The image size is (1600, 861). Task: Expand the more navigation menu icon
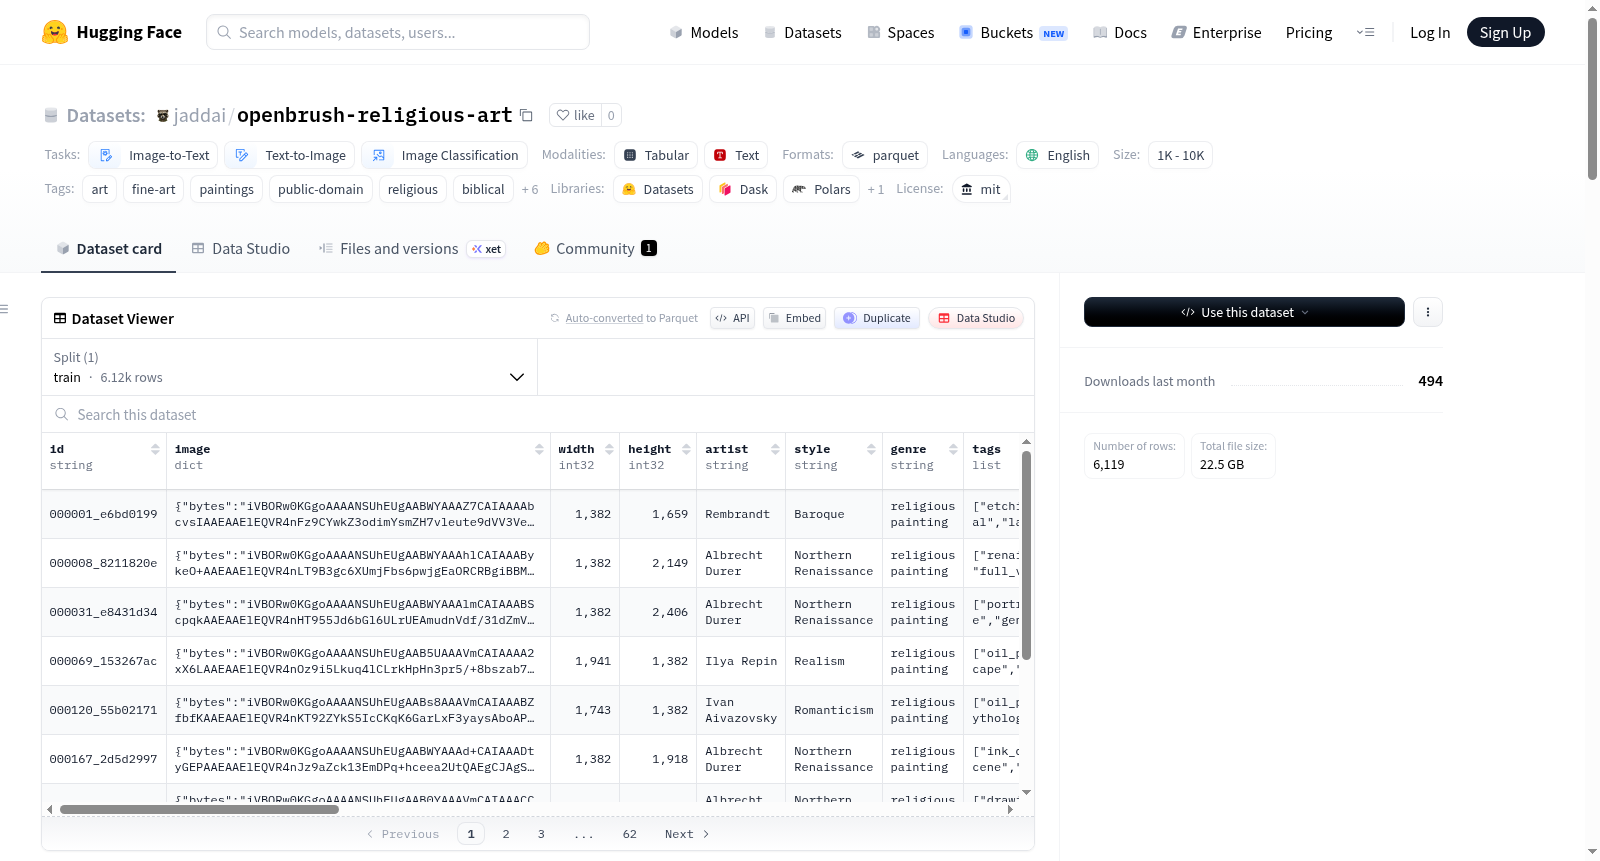point(1365,33)
